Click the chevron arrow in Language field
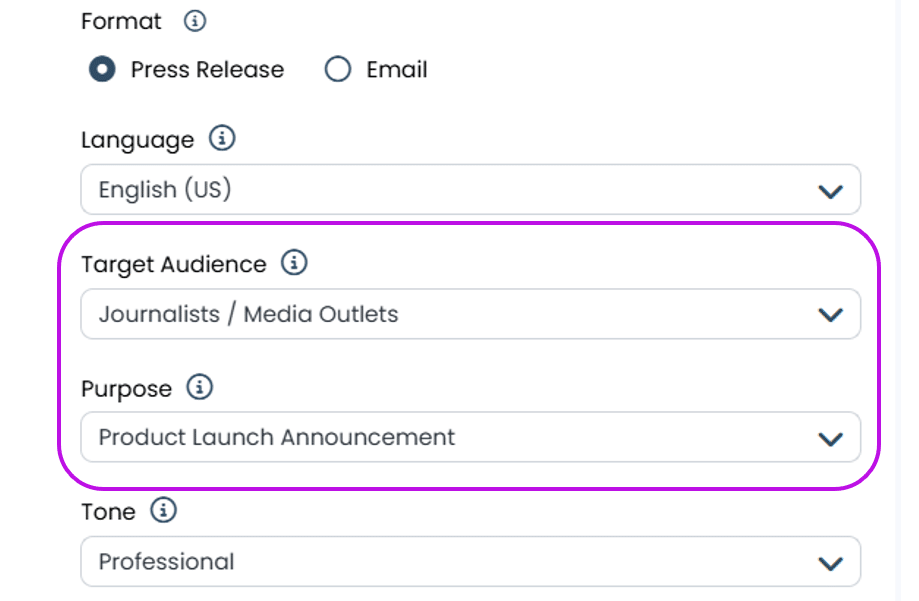 [830, 191]
